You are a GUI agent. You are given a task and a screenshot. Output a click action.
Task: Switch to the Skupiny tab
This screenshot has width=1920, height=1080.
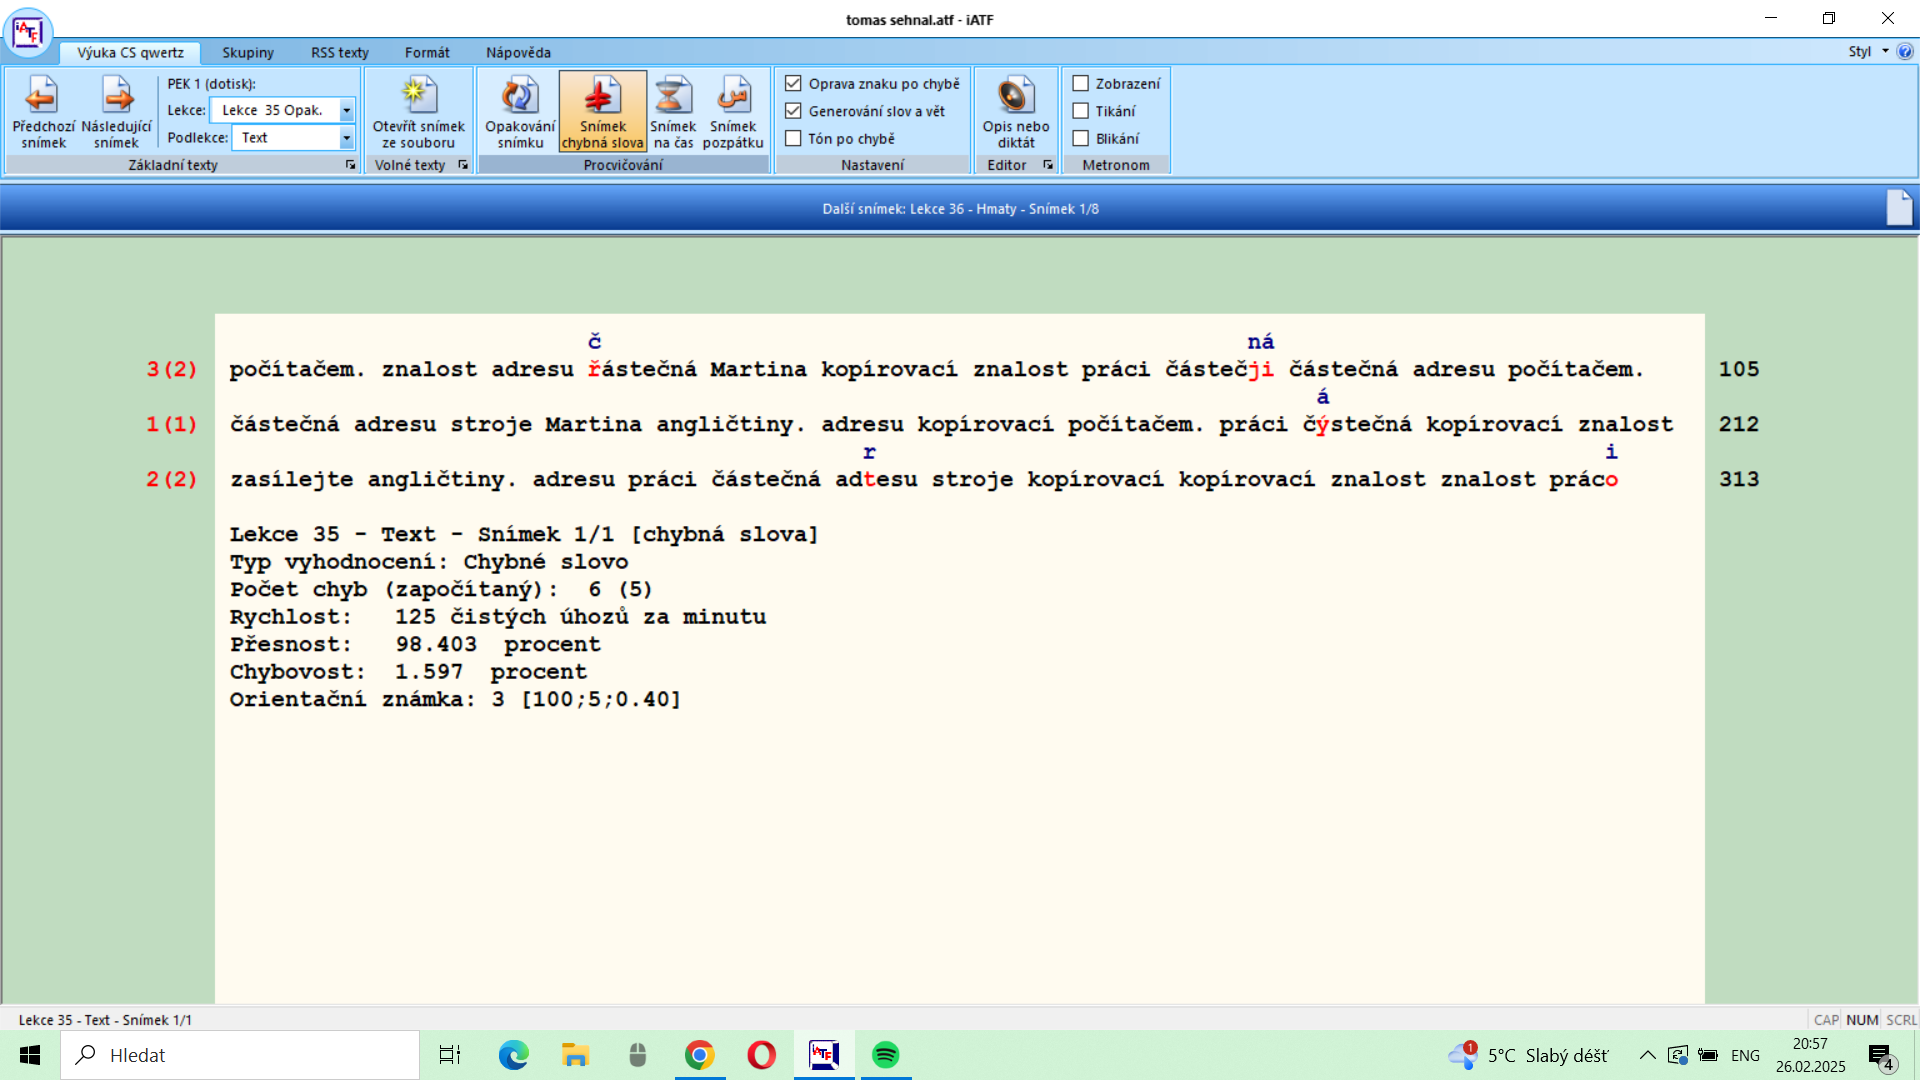tap(247, 53)
